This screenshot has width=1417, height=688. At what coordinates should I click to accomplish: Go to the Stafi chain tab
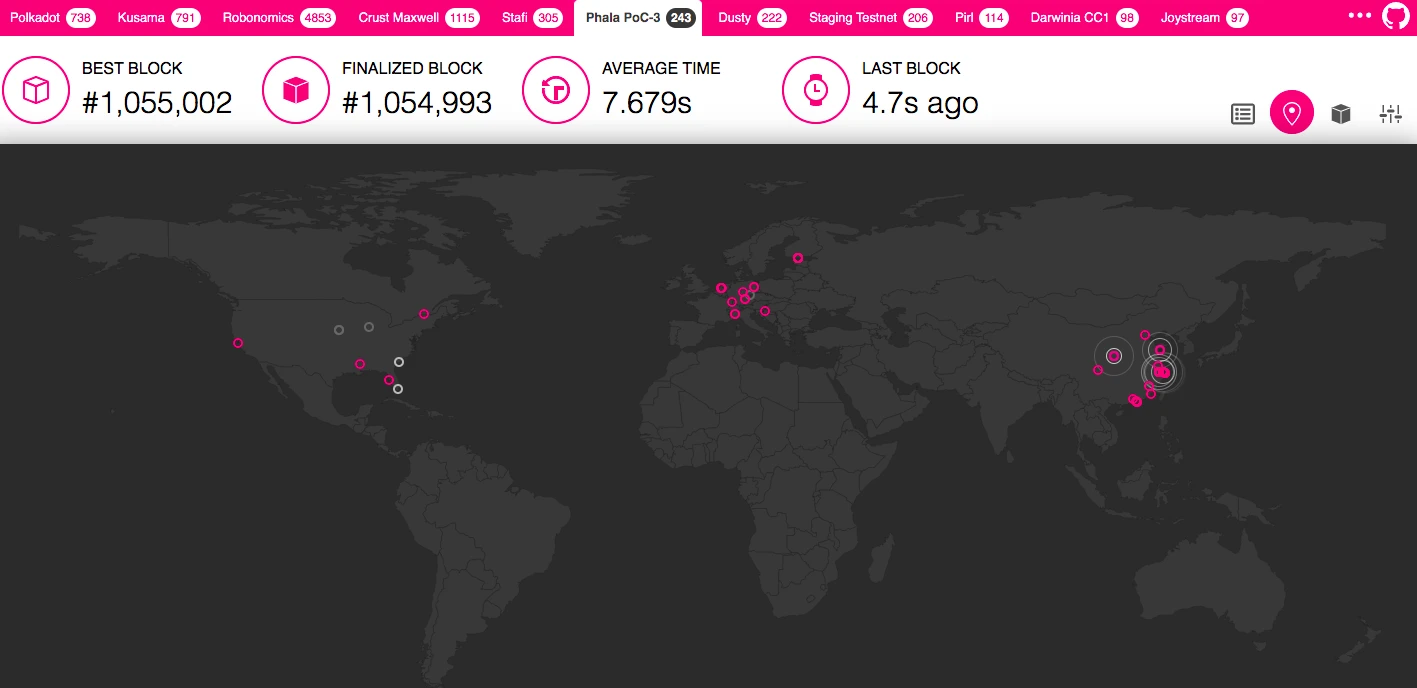tap(532, 18)
